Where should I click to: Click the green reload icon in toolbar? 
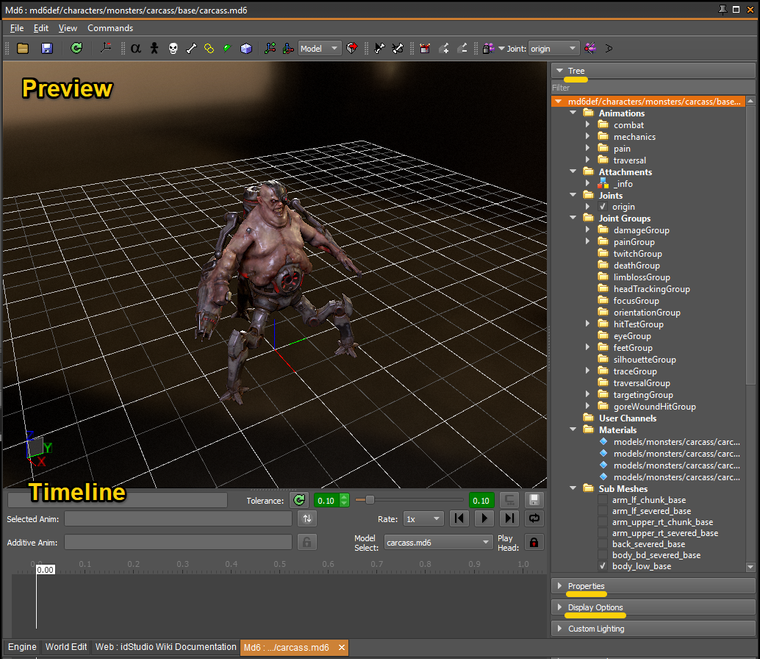tap(76, 48)
